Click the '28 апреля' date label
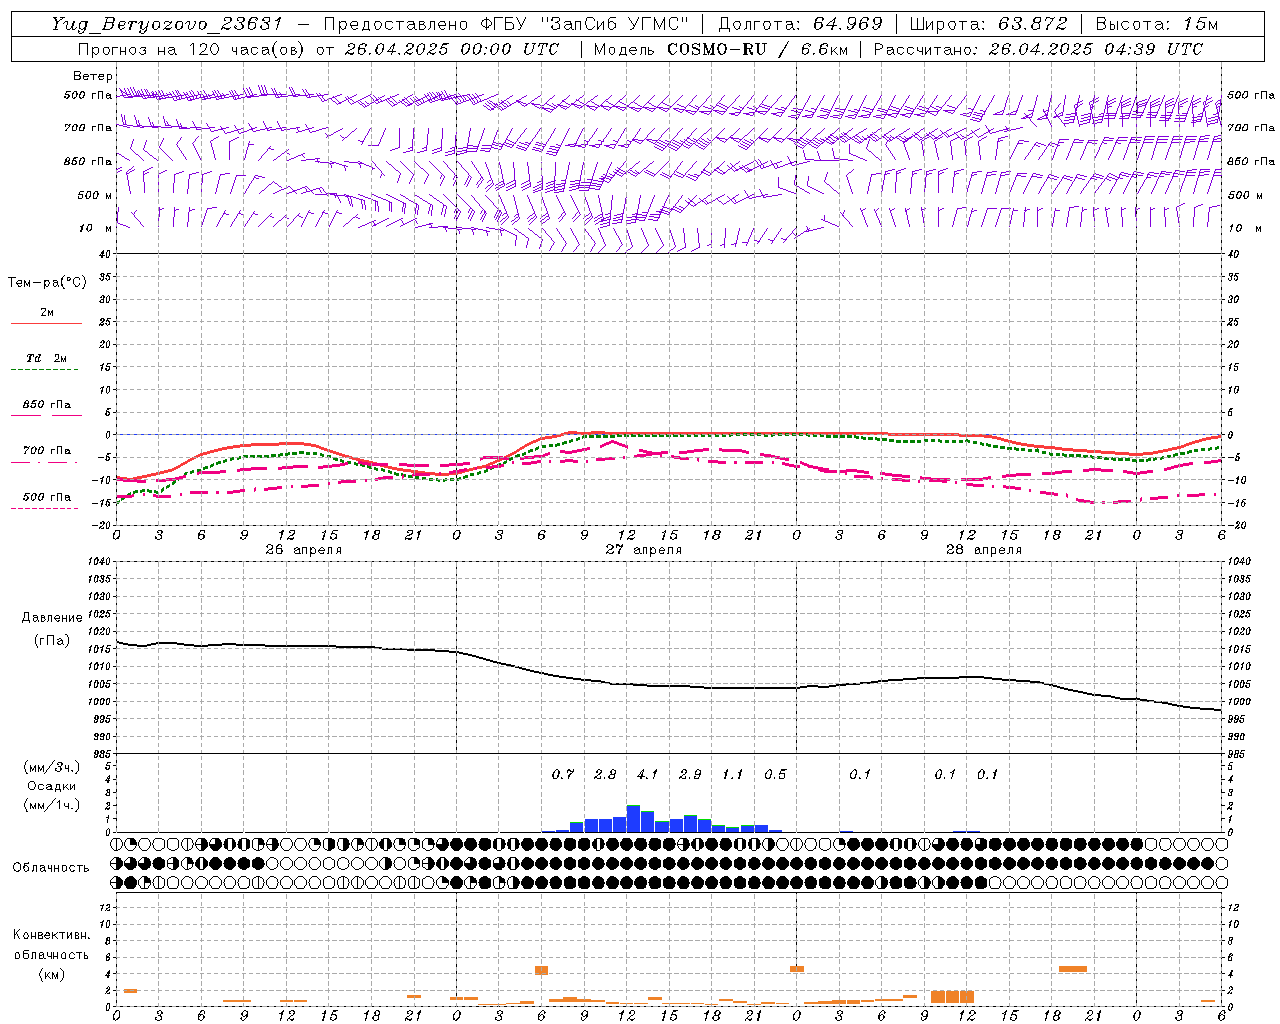 tap(984, 550)
